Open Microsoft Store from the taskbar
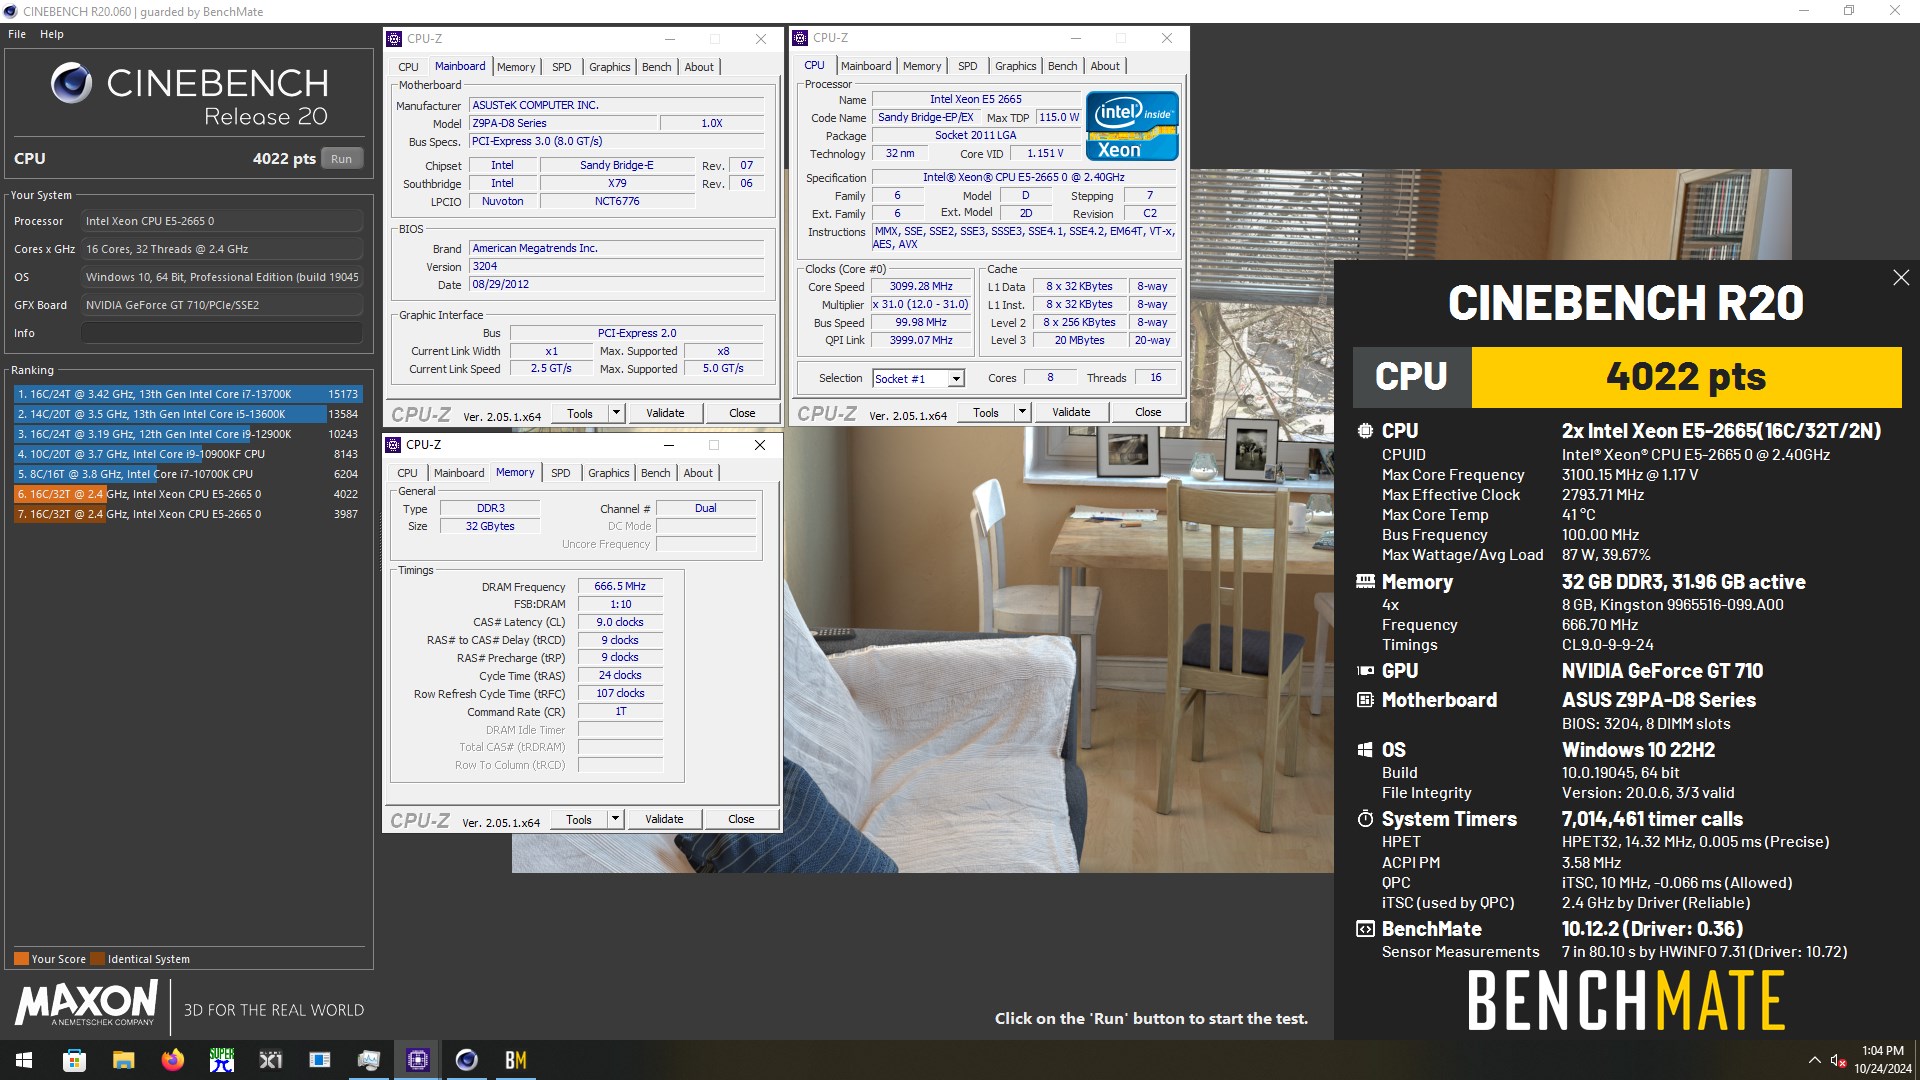Viewport: 1920px width, 1080px height. point(74,1060)
